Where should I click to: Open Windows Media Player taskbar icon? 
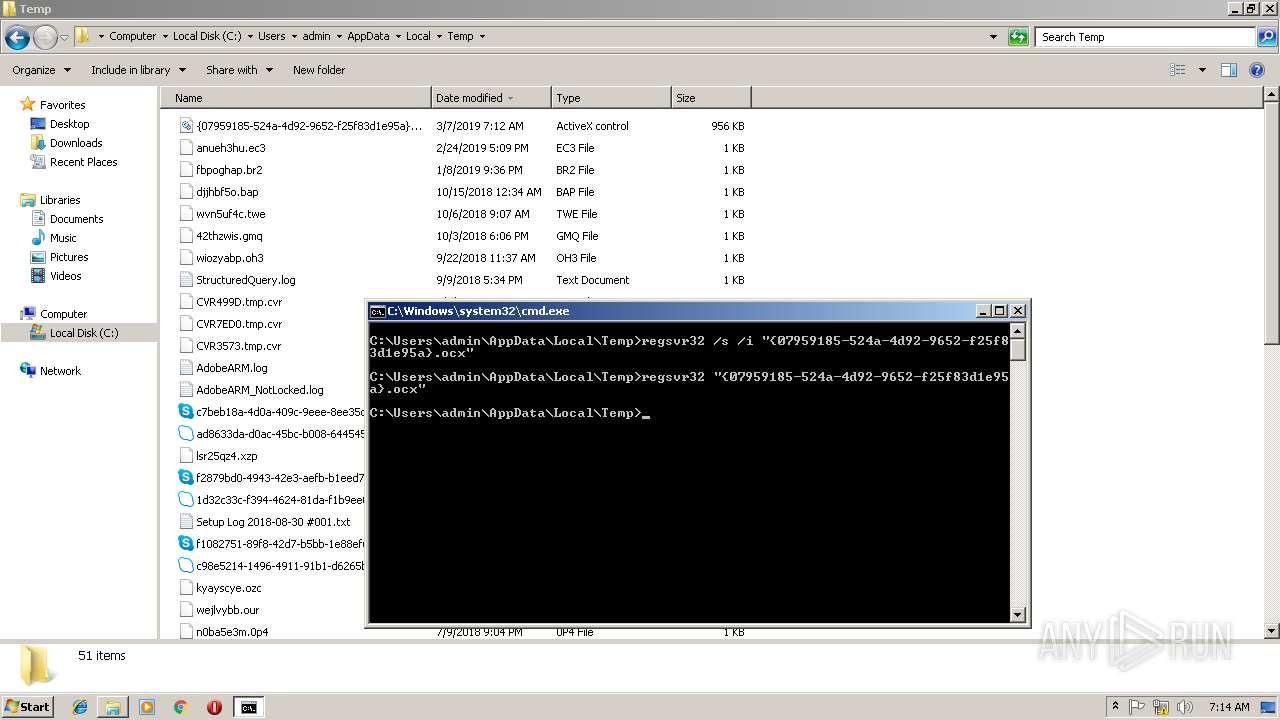point(147,707)
